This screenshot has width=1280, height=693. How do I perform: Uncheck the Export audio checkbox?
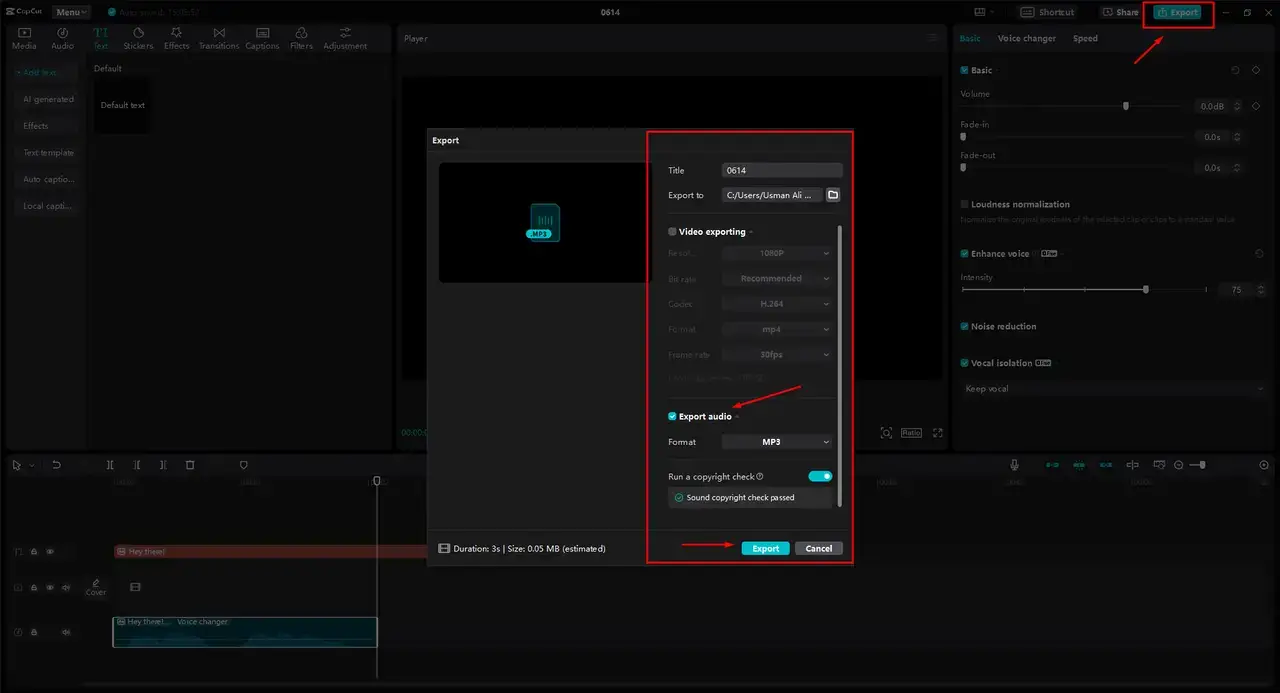tap(672, 416)
